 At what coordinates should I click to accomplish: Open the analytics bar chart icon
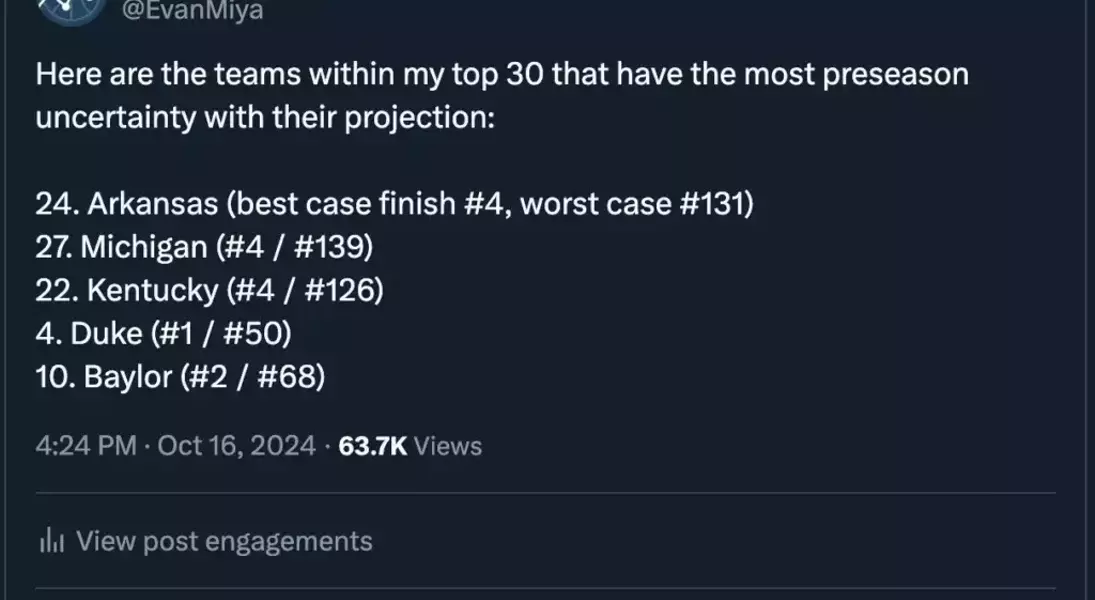pyautogui.click(x=52, y=541)
